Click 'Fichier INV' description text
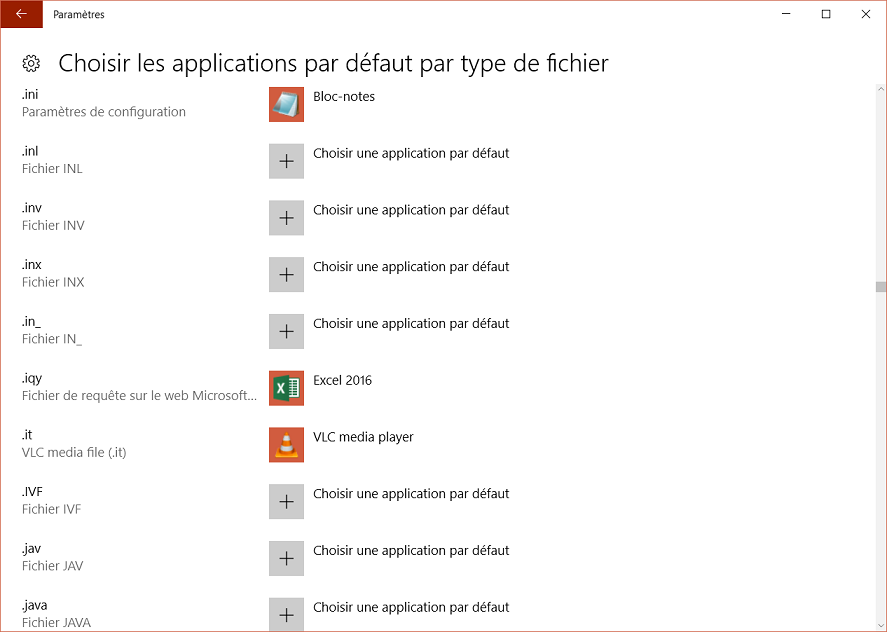The height and width of the screenshot is (632, 887). (53, 225)
